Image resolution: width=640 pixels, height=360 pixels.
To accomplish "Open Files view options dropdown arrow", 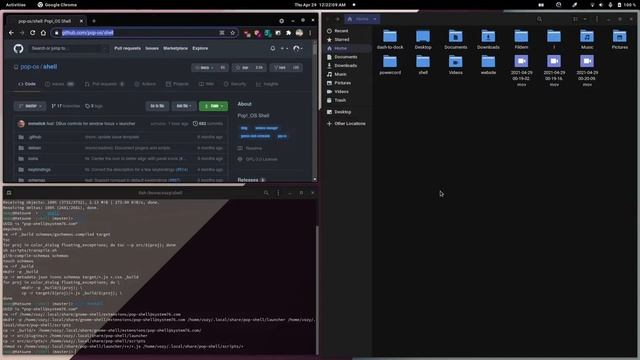I will coord(585,19).
